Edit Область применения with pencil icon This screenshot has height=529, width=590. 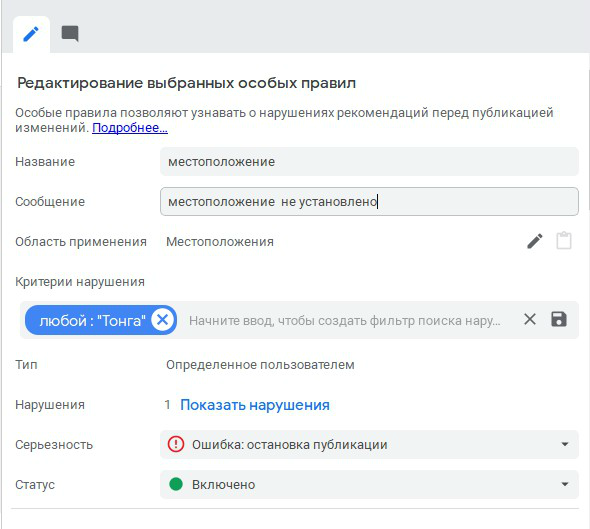point(535,241)
